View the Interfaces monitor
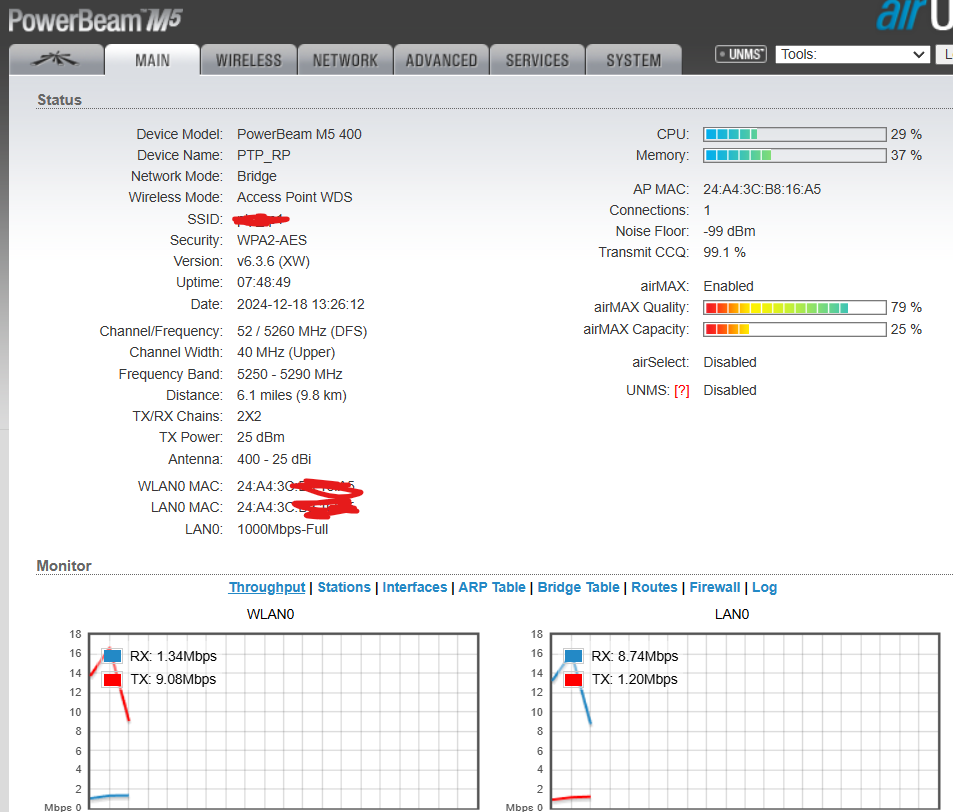953x812 pixels. 415,587
